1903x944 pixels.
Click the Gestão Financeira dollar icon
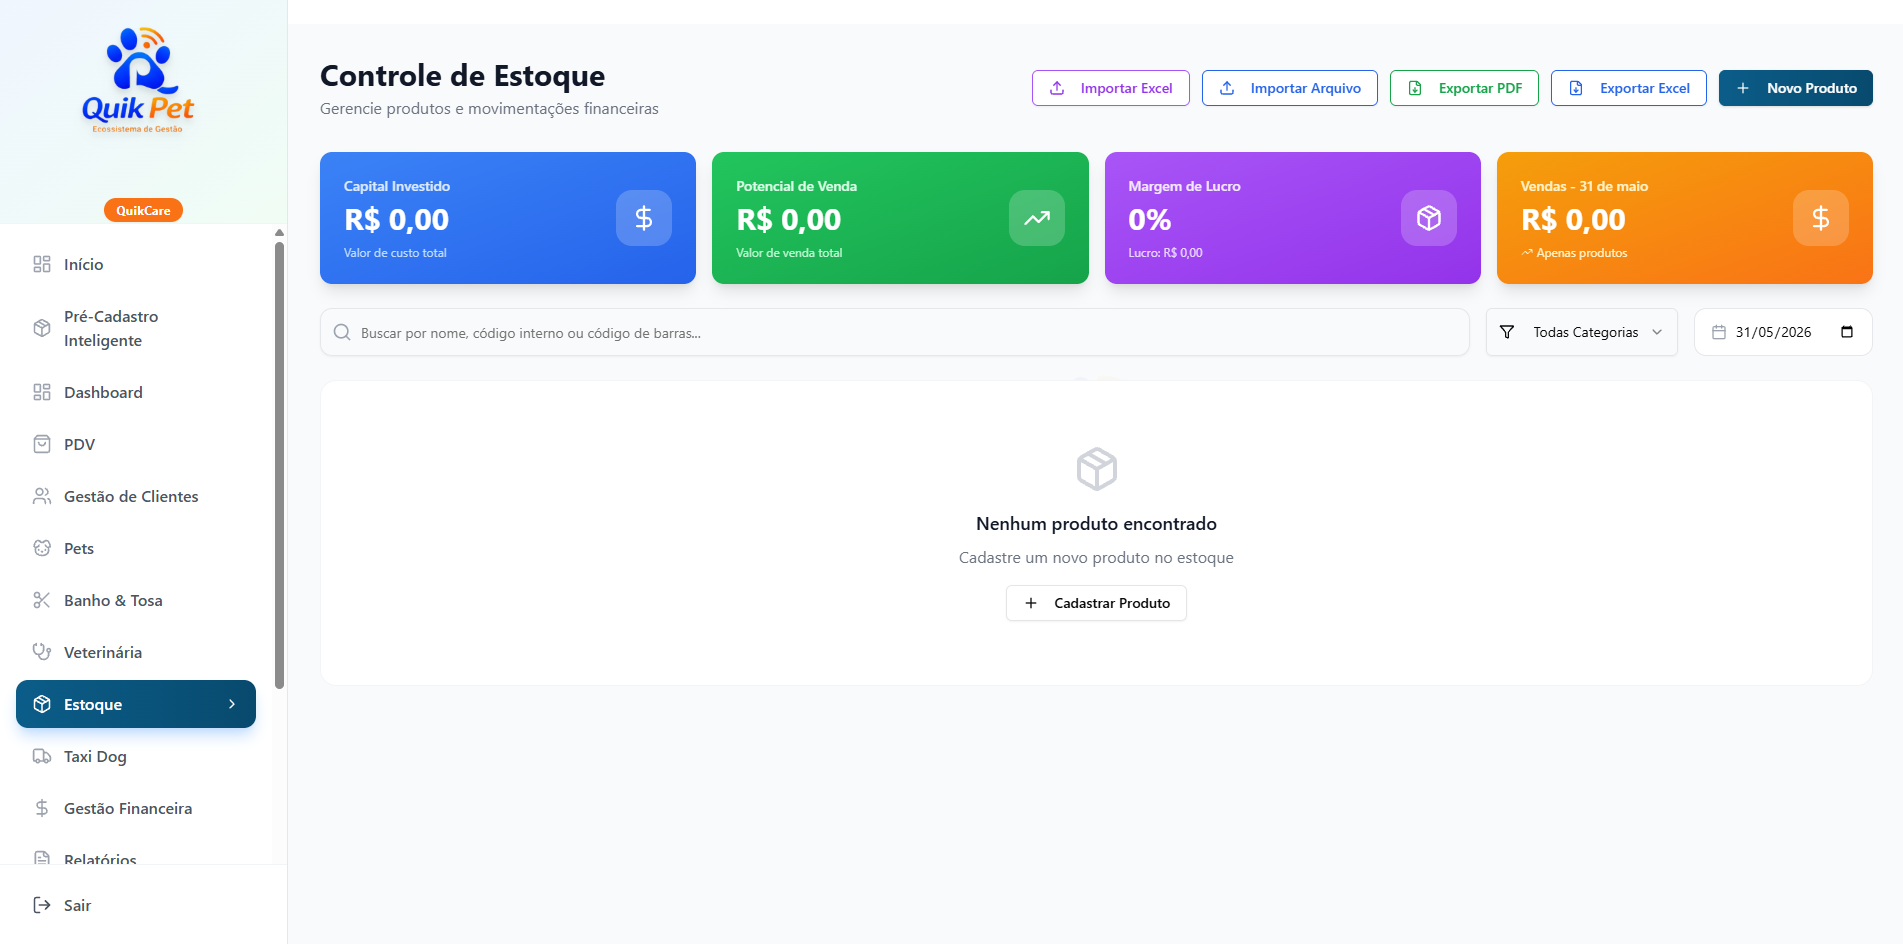coord(42,808)
